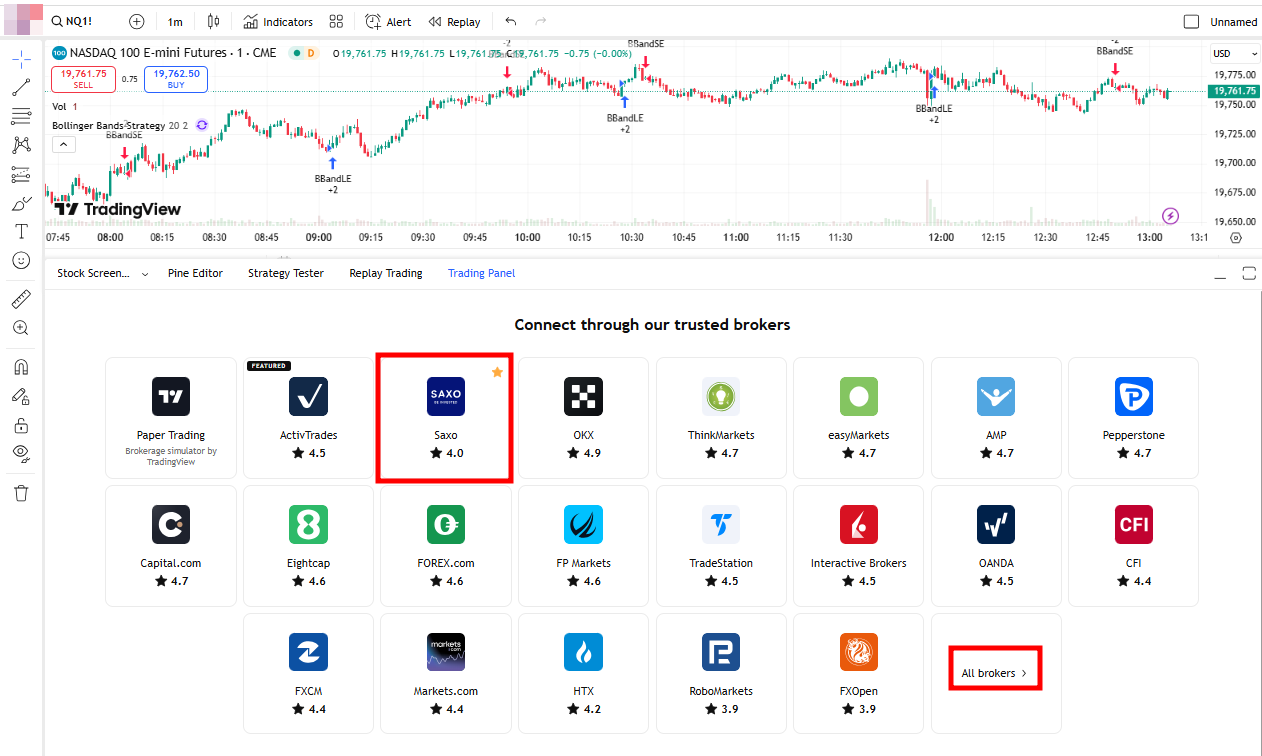Open the Replay Trading tab
The height and width of the screenshot is (756, 1262).
(386, 273)
